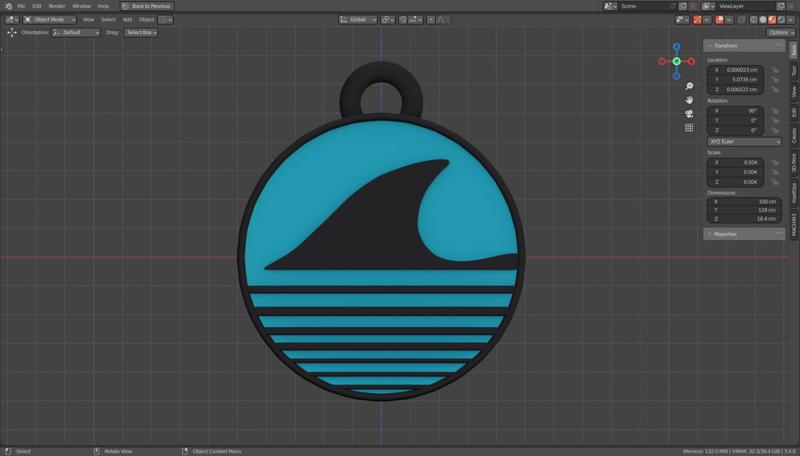
Task: Click the move tool icon beside Orientation
Action: click(12, 32)
